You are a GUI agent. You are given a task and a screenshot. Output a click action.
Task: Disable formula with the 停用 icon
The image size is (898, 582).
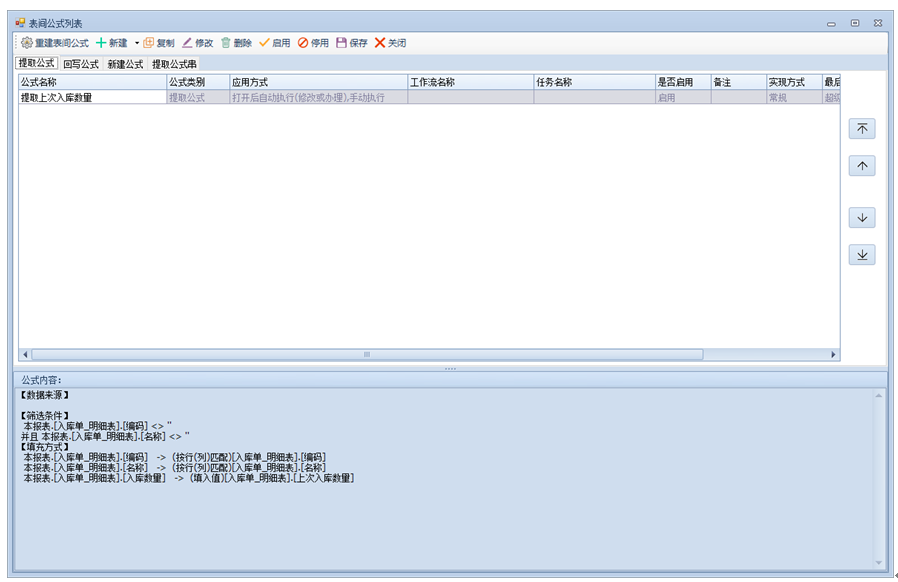click(x=303, y=43)
